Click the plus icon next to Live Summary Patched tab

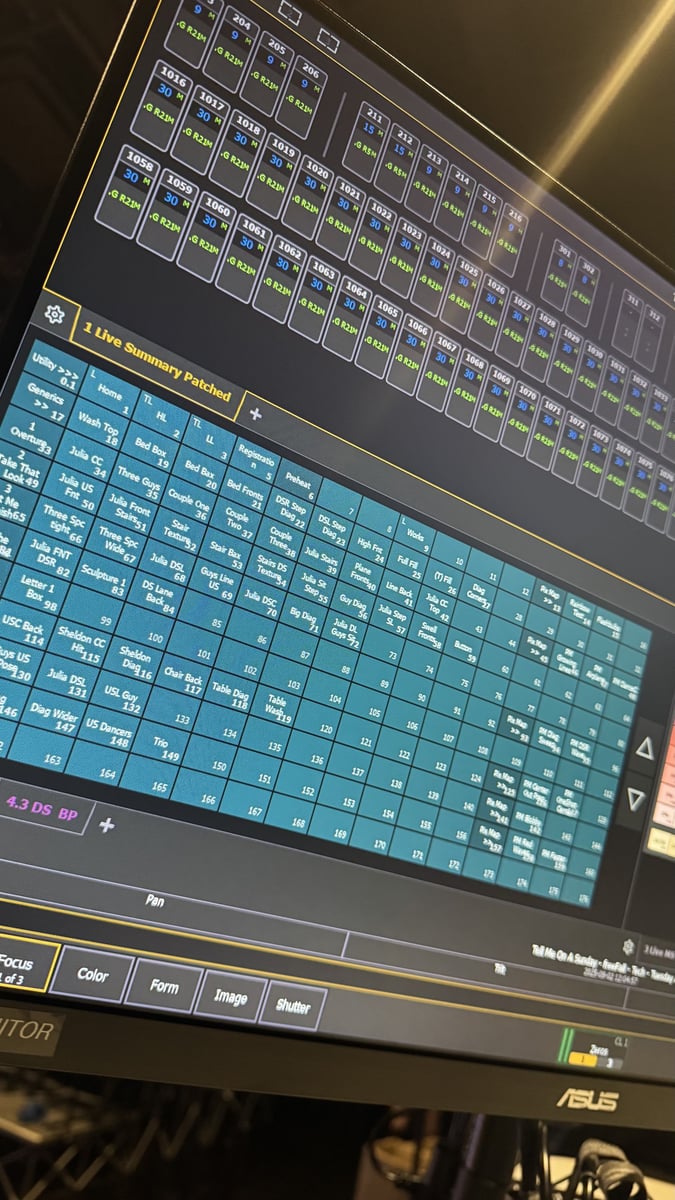pos(254,414)
